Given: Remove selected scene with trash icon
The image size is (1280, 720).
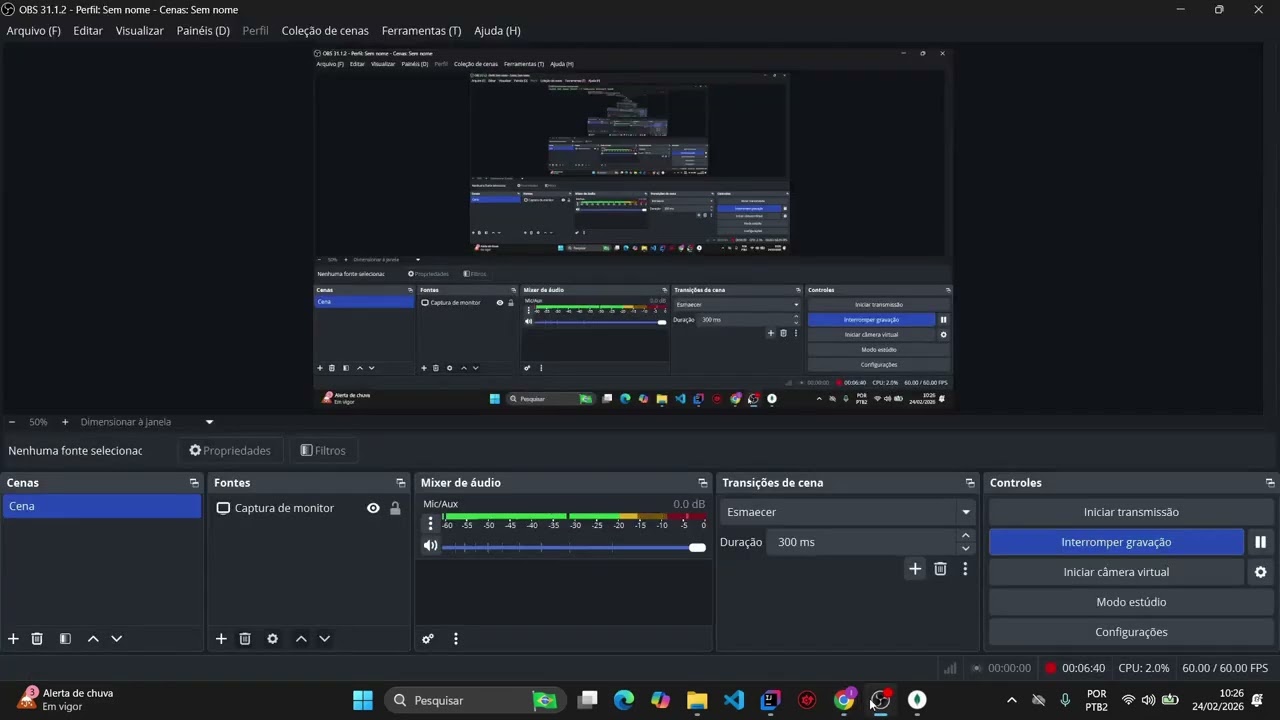Looking at the screenshot, I should 37,639.
